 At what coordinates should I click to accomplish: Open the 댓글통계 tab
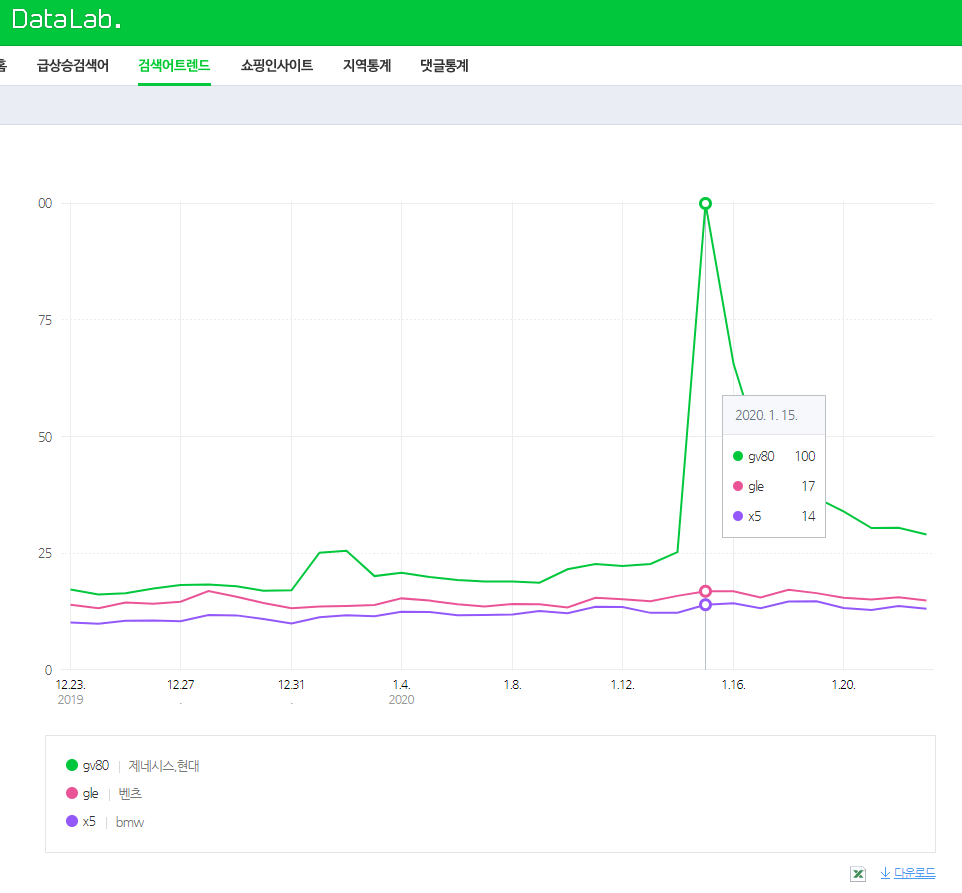(444, 66)
